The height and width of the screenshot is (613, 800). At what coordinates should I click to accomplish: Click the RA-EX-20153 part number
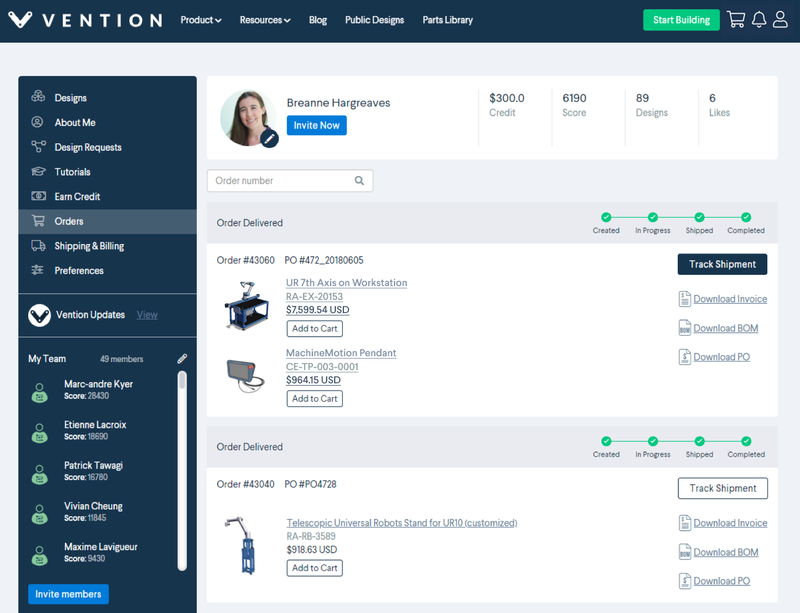point(314,297)
